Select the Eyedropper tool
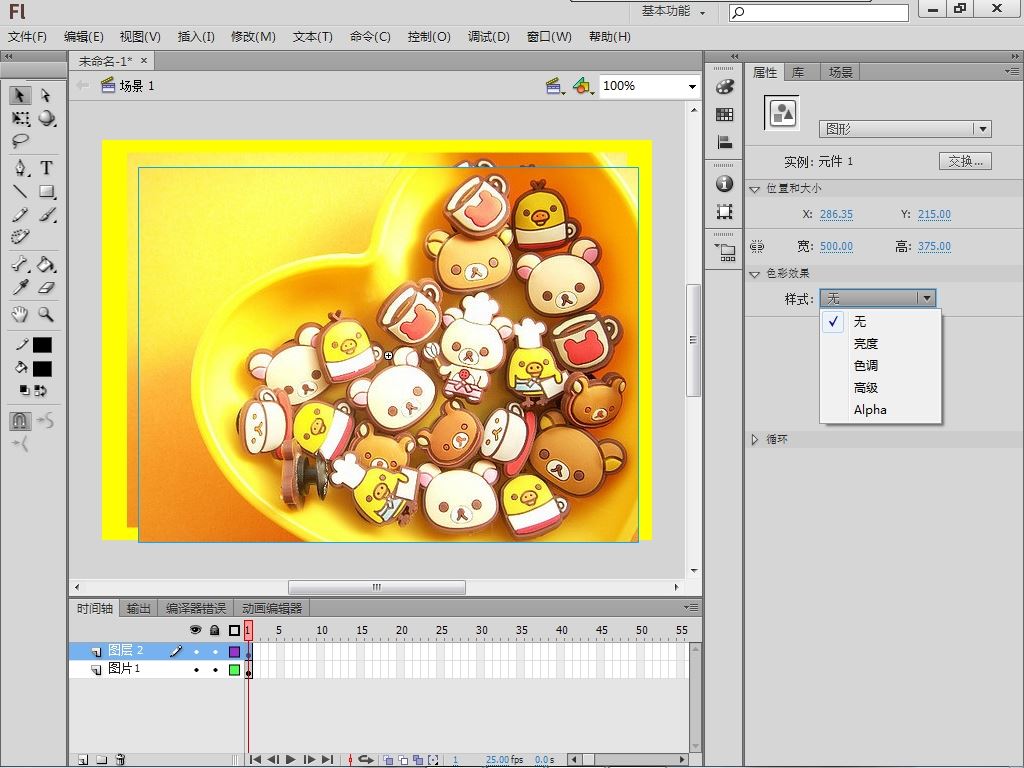Screen dimensions: 1024x768 coord(20,287)
